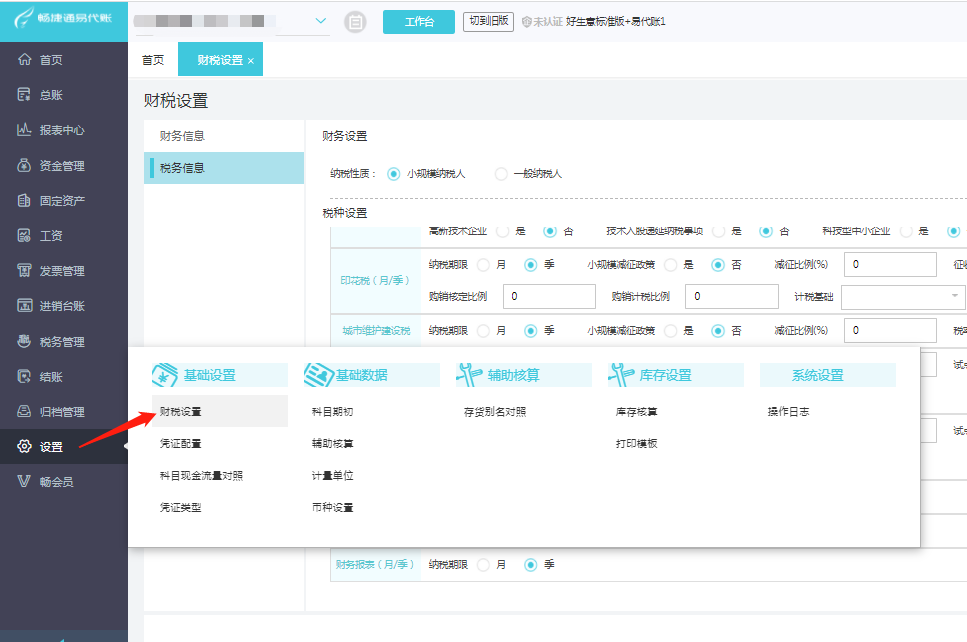Click the 基础数据 category icon

point(318,375)
